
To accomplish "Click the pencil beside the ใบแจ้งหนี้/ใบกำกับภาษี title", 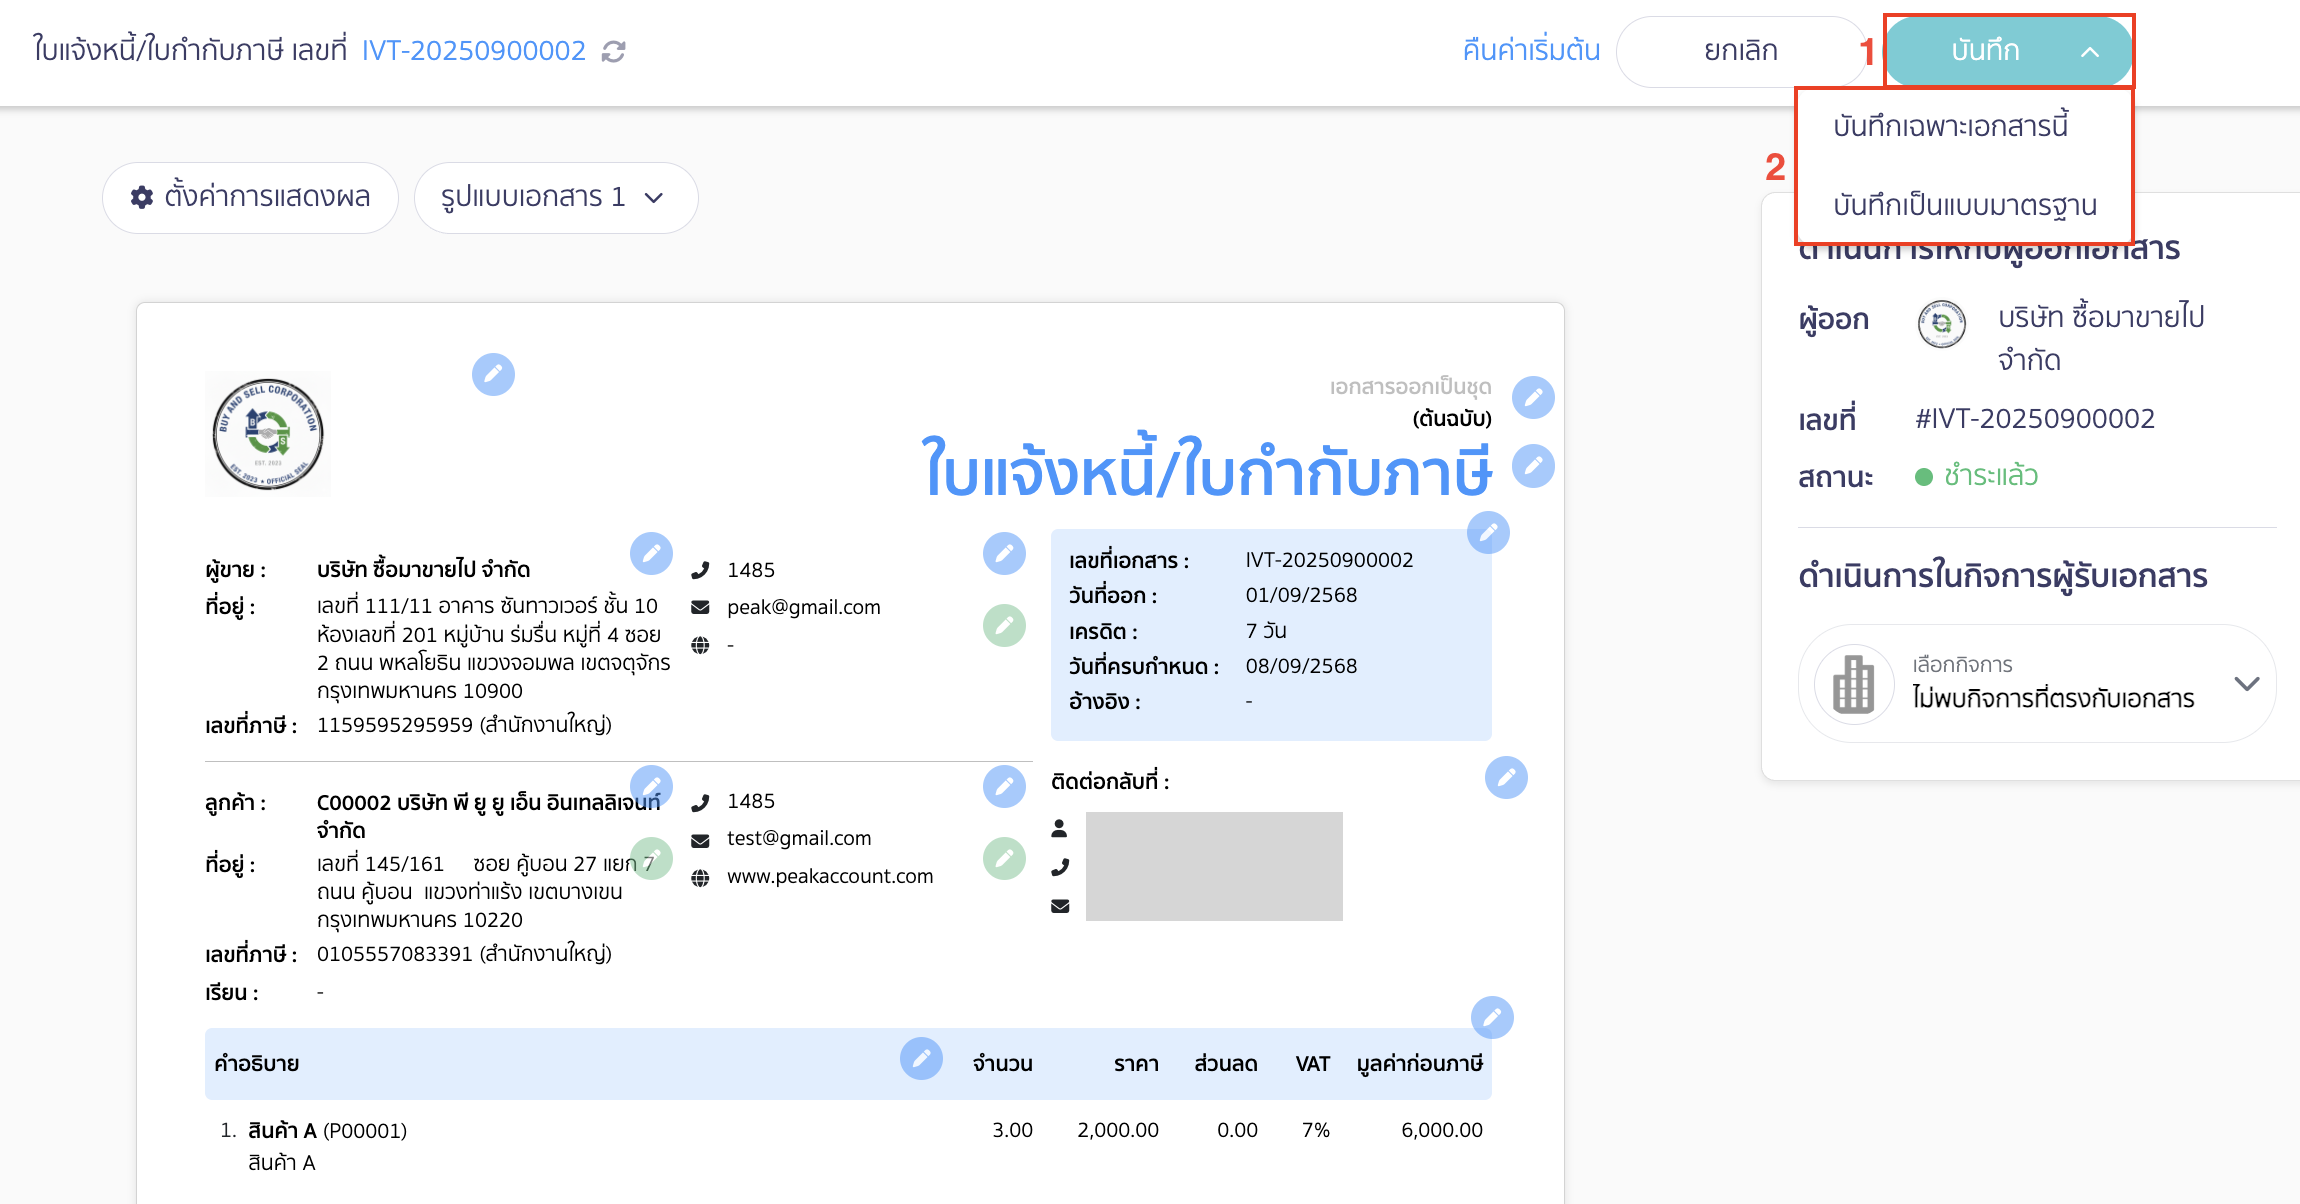I will point(1535,466).
